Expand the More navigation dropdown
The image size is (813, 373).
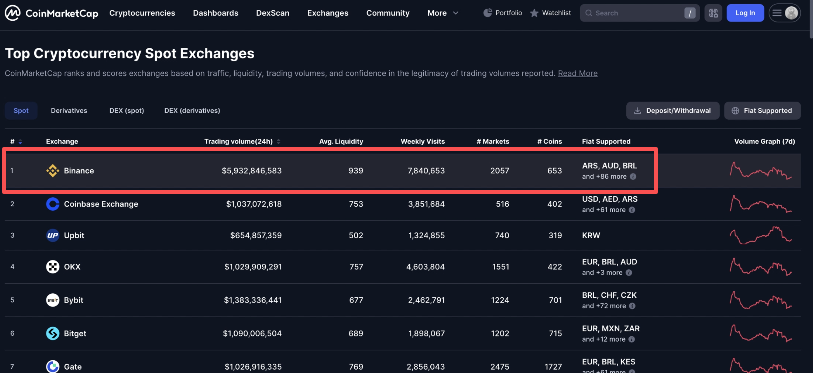(443, 13)
